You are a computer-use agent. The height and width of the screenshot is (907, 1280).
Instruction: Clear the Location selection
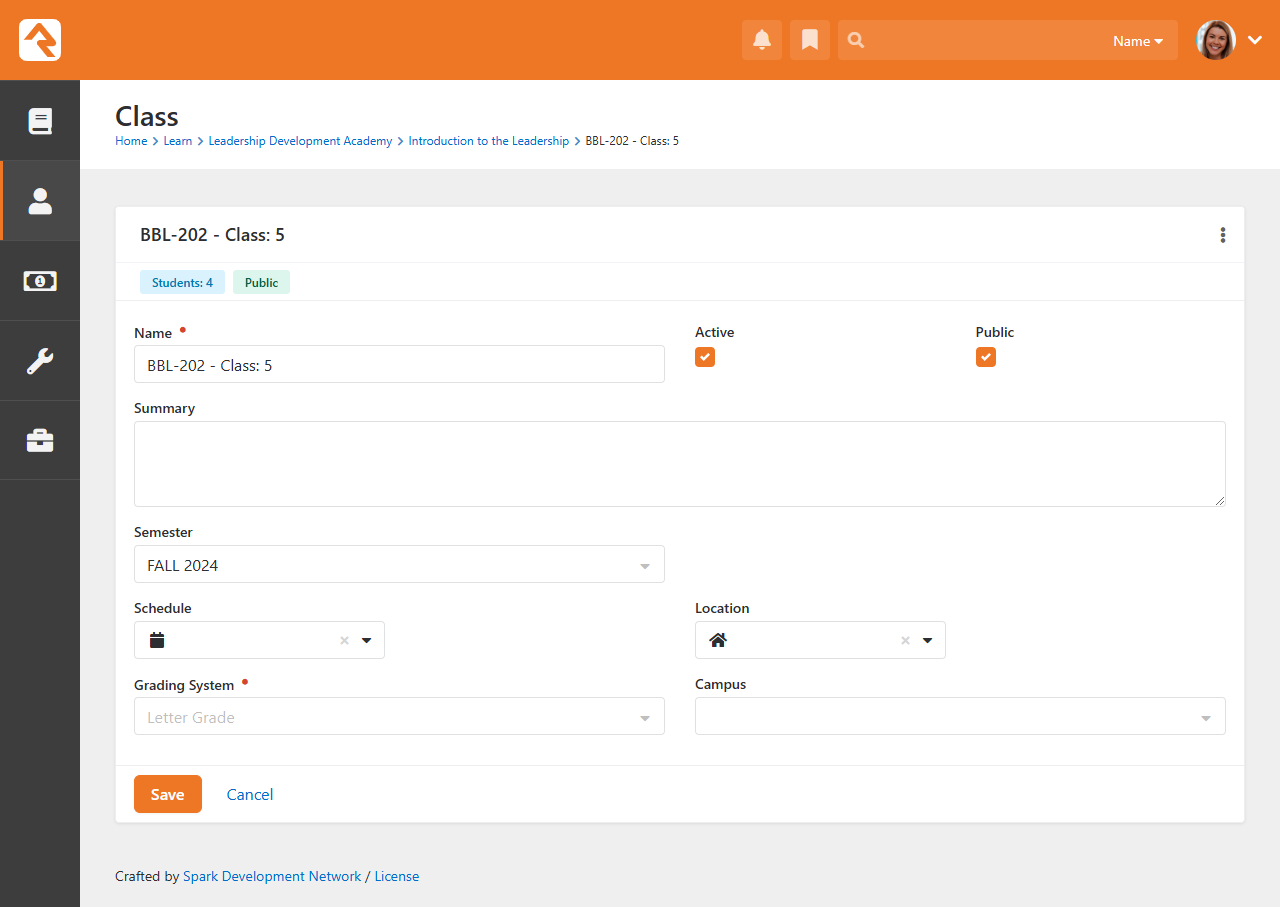pos(905,640)
